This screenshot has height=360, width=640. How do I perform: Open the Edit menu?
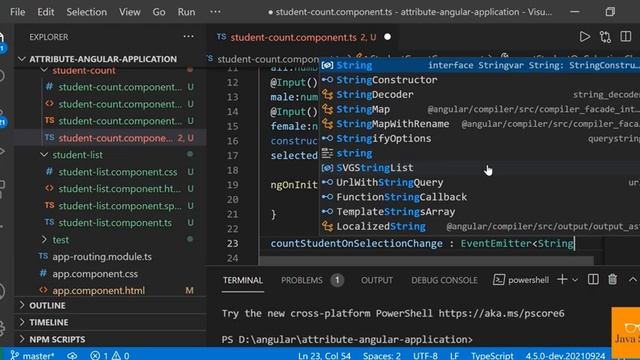pyautogui.click(x=46, y=12)
